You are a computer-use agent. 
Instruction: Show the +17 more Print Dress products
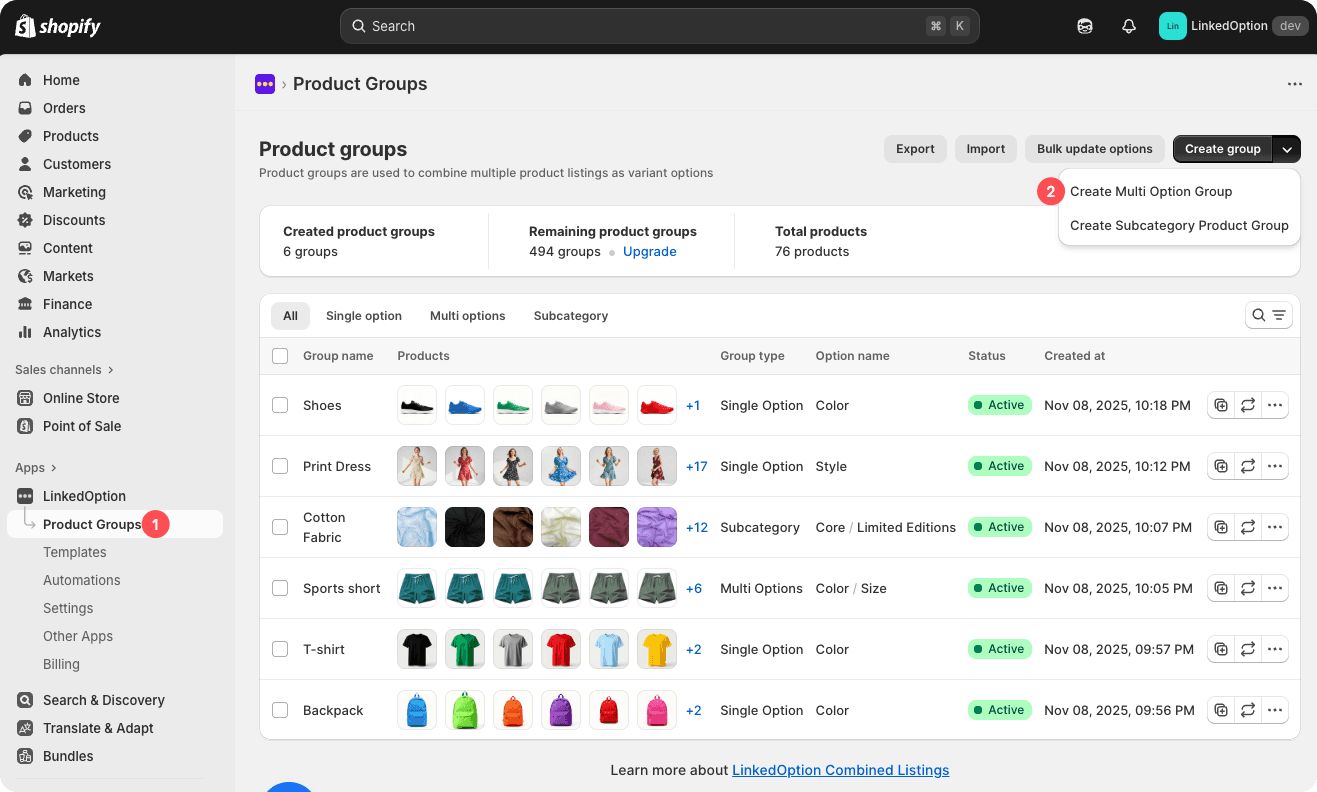(697, 466)
